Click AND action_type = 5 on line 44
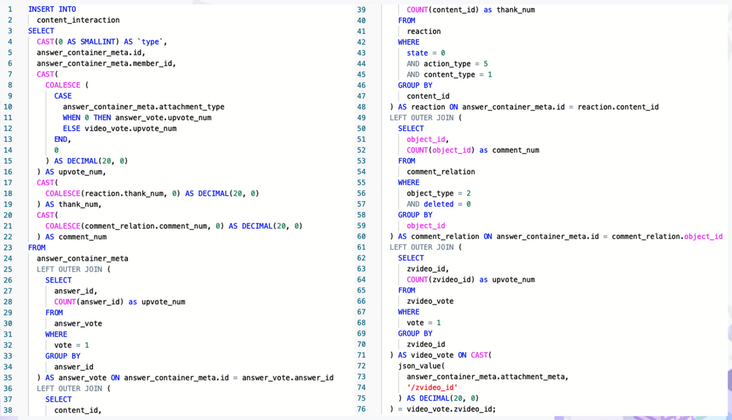Viewport: 732px width, 420px height. [x=447, y=63]
